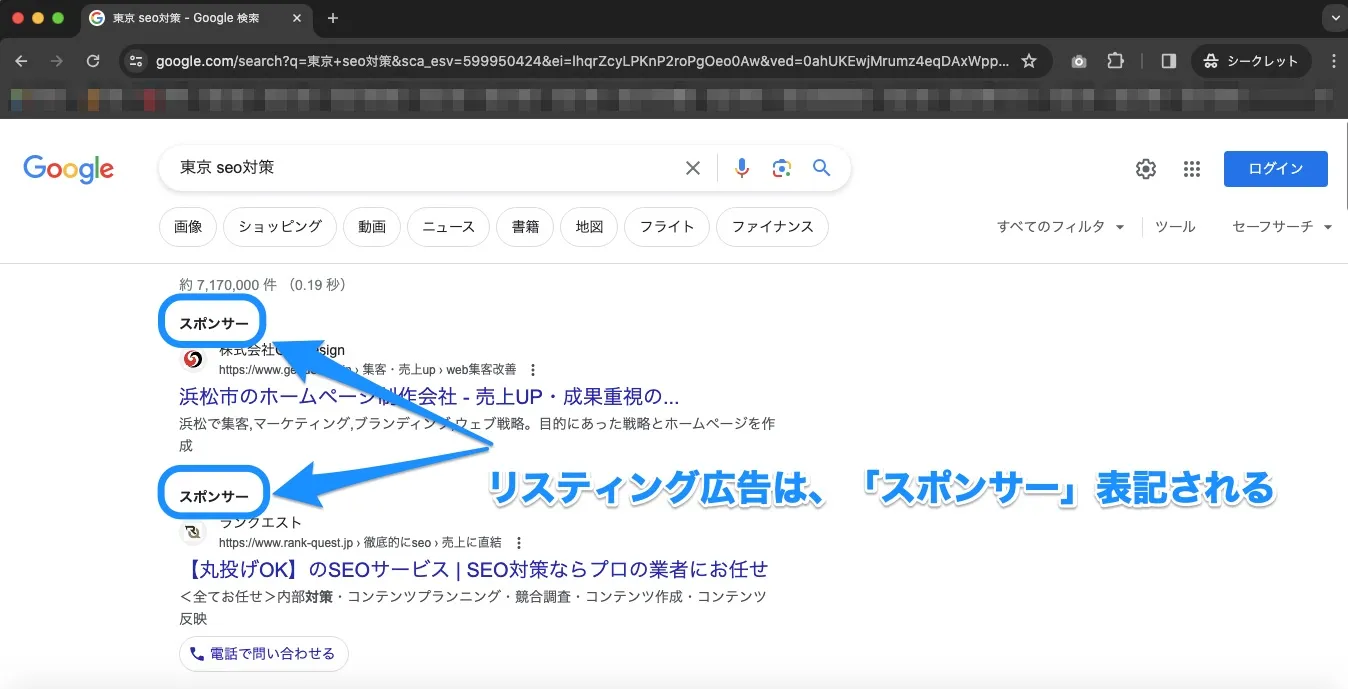
Task: Click the ad description starting 浜松で集客
Action: [477, 434]
